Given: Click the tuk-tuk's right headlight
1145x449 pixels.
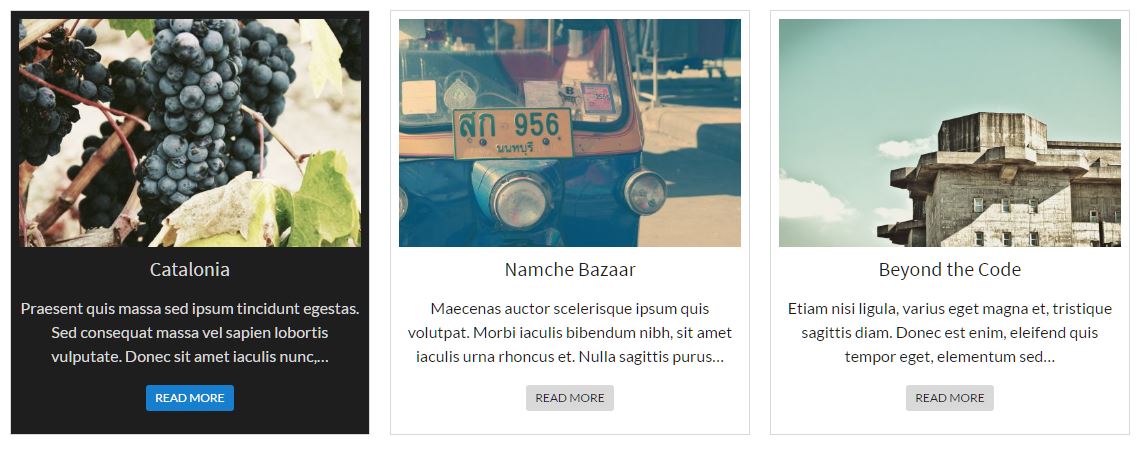Looking at the screenshot, I should (x=645, y=191).
